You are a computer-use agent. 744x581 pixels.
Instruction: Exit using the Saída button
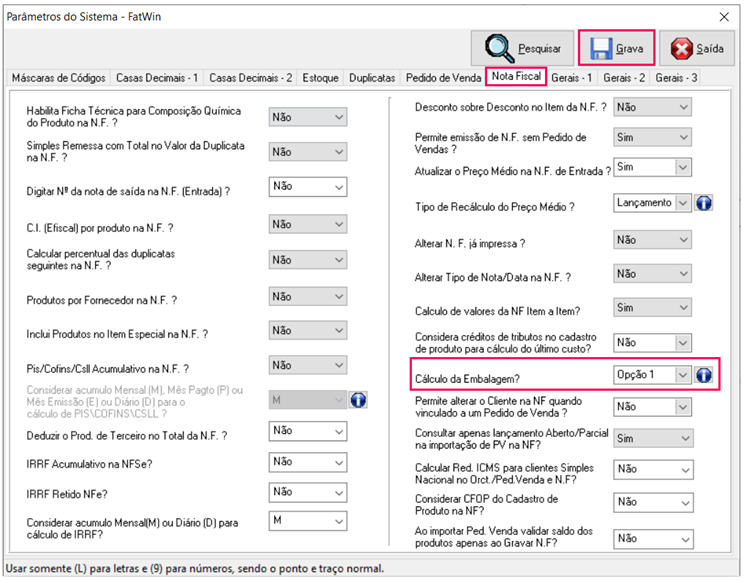(x=696, y=48)
